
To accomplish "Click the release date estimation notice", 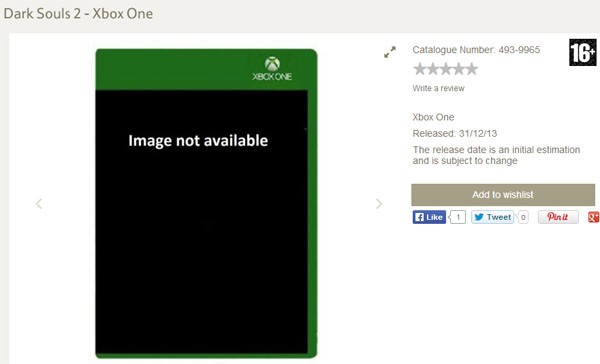I will click(496, 155).
